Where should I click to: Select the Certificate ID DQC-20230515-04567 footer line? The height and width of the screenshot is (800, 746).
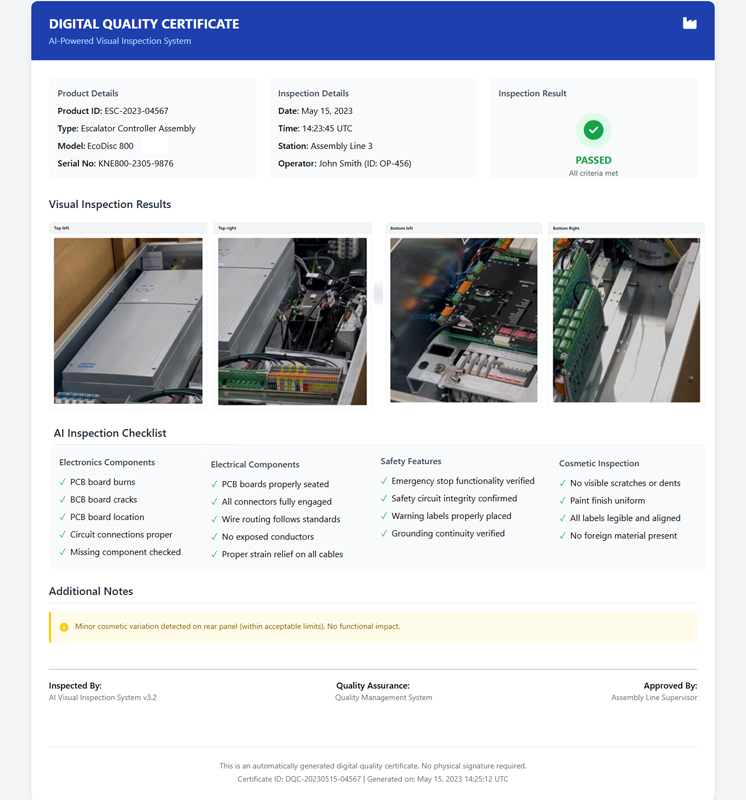[x=373, y=779]
